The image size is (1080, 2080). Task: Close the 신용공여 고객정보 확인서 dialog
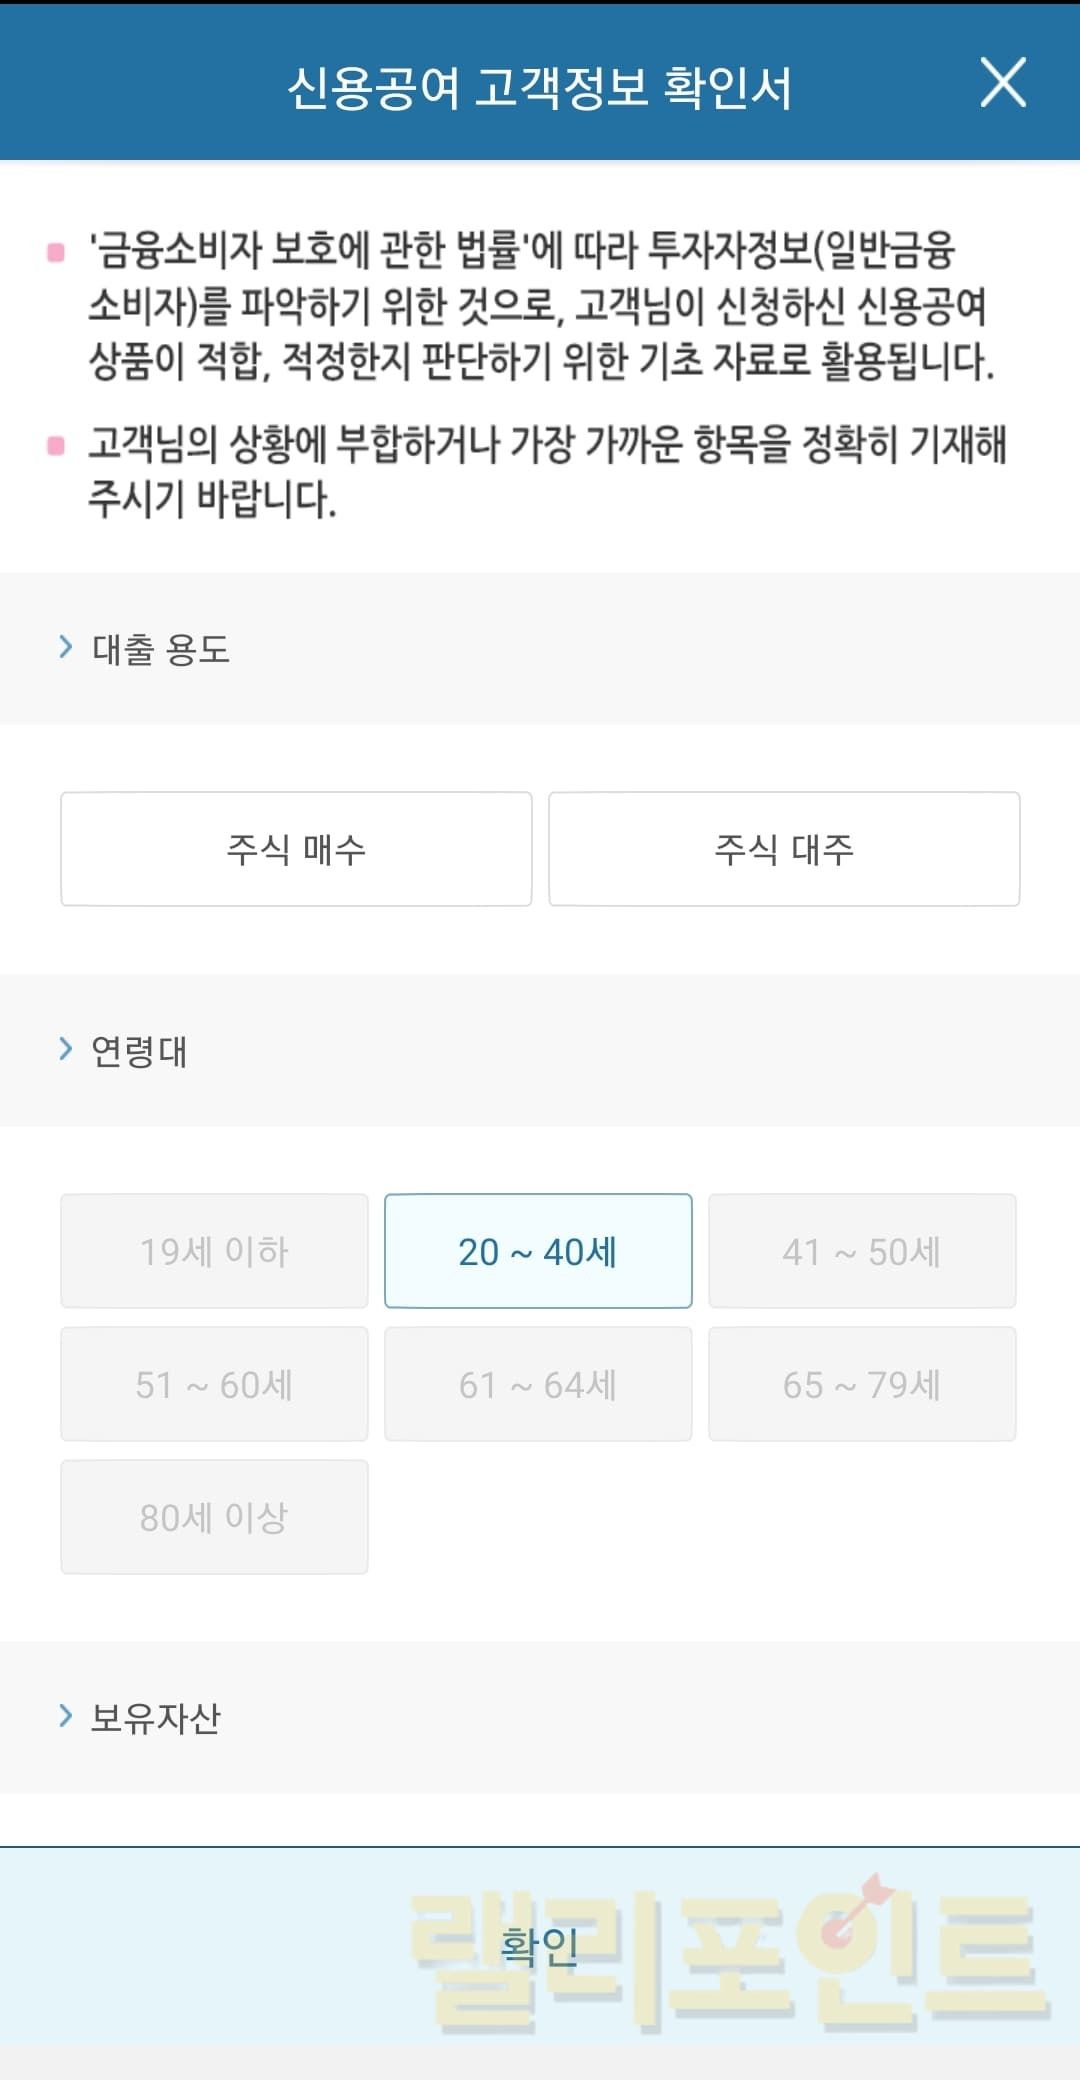tap(1003, 82)
